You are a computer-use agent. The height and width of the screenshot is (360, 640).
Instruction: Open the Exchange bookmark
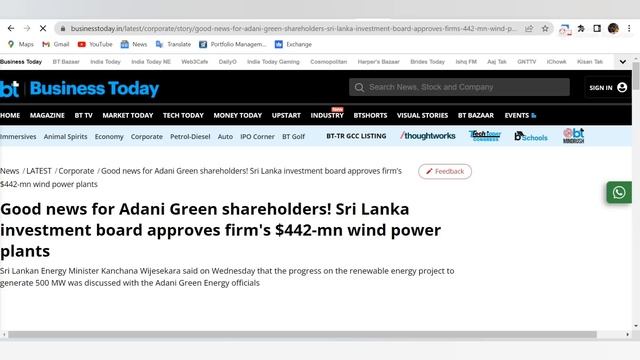[293, 44]
